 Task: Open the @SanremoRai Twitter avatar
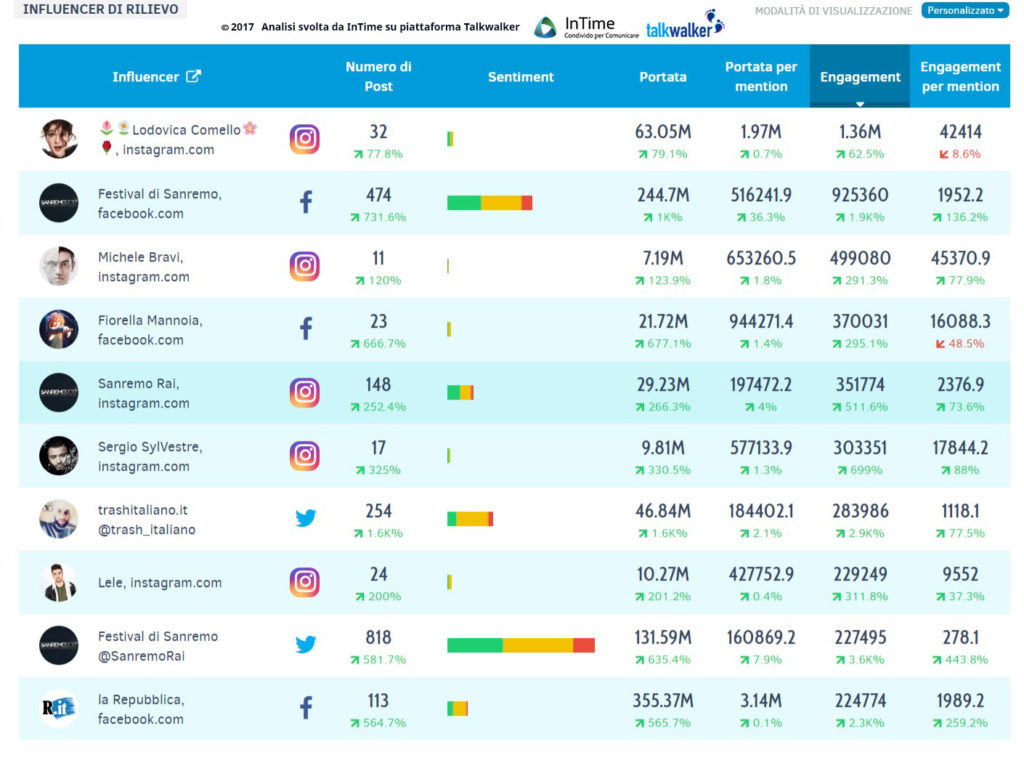click(59, 645)
